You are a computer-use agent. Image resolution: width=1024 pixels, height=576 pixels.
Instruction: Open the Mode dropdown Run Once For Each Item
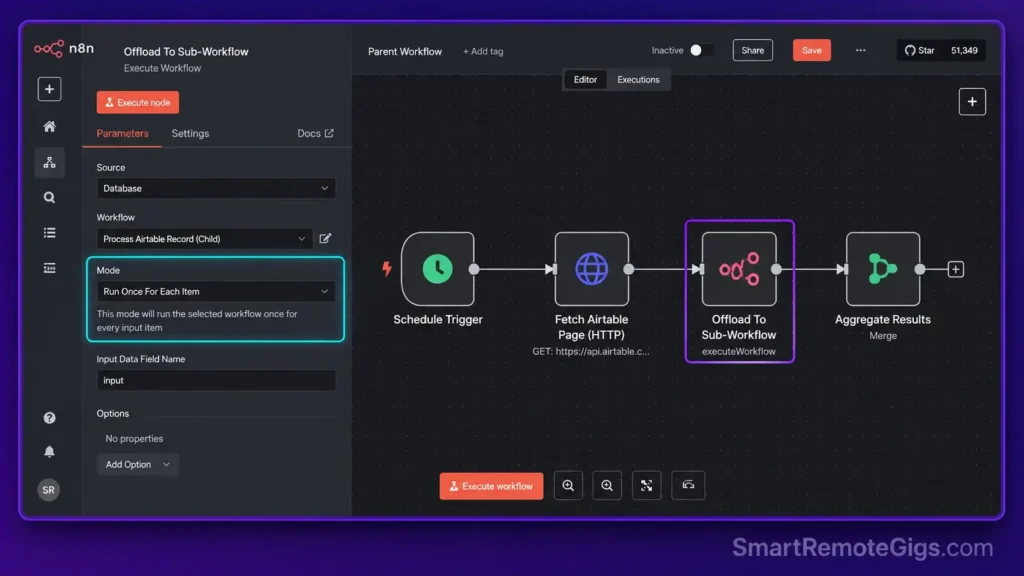coord(216,291)
